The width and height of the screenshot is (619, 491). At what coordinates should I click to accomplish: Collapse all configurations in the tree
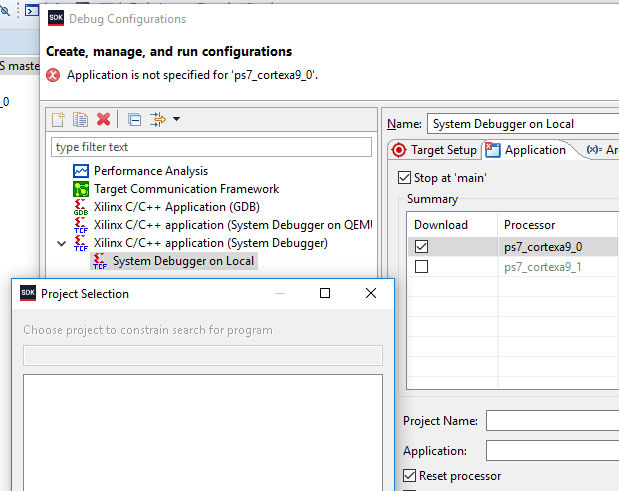point(135,119)
